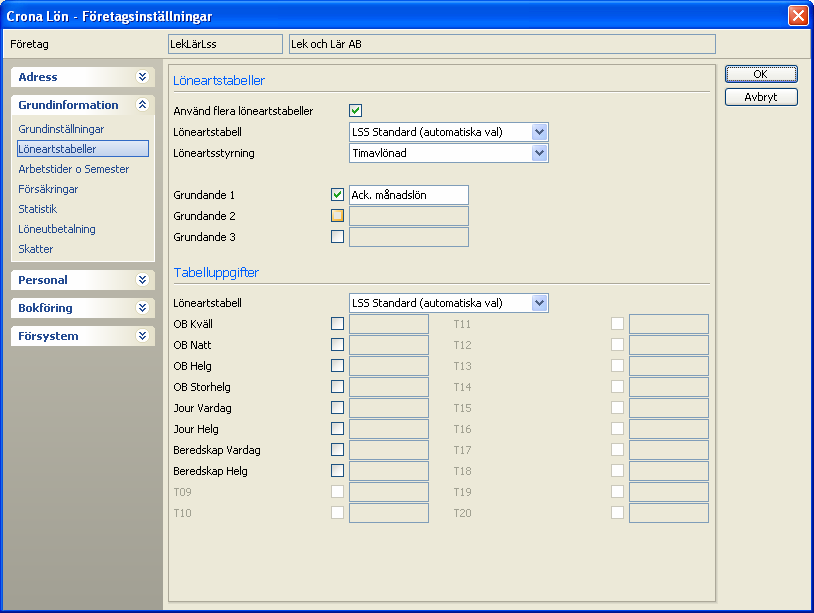Select Löneartstabeller in the sidebar
The image size is (814, 613).
83,149
